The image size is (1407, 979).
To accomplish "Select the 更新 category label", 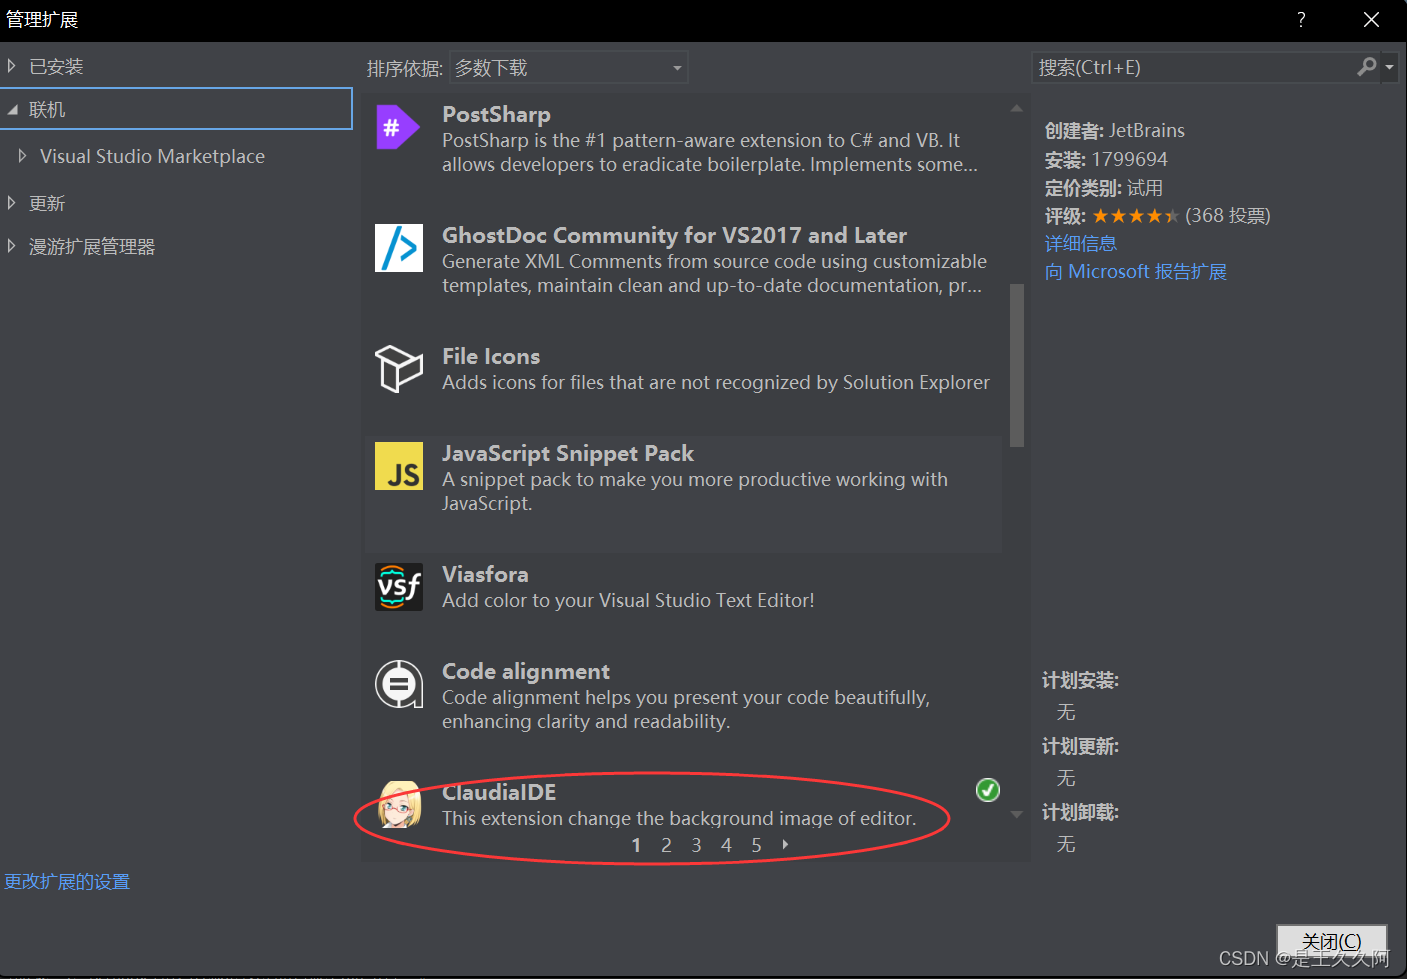I will 47,203.
